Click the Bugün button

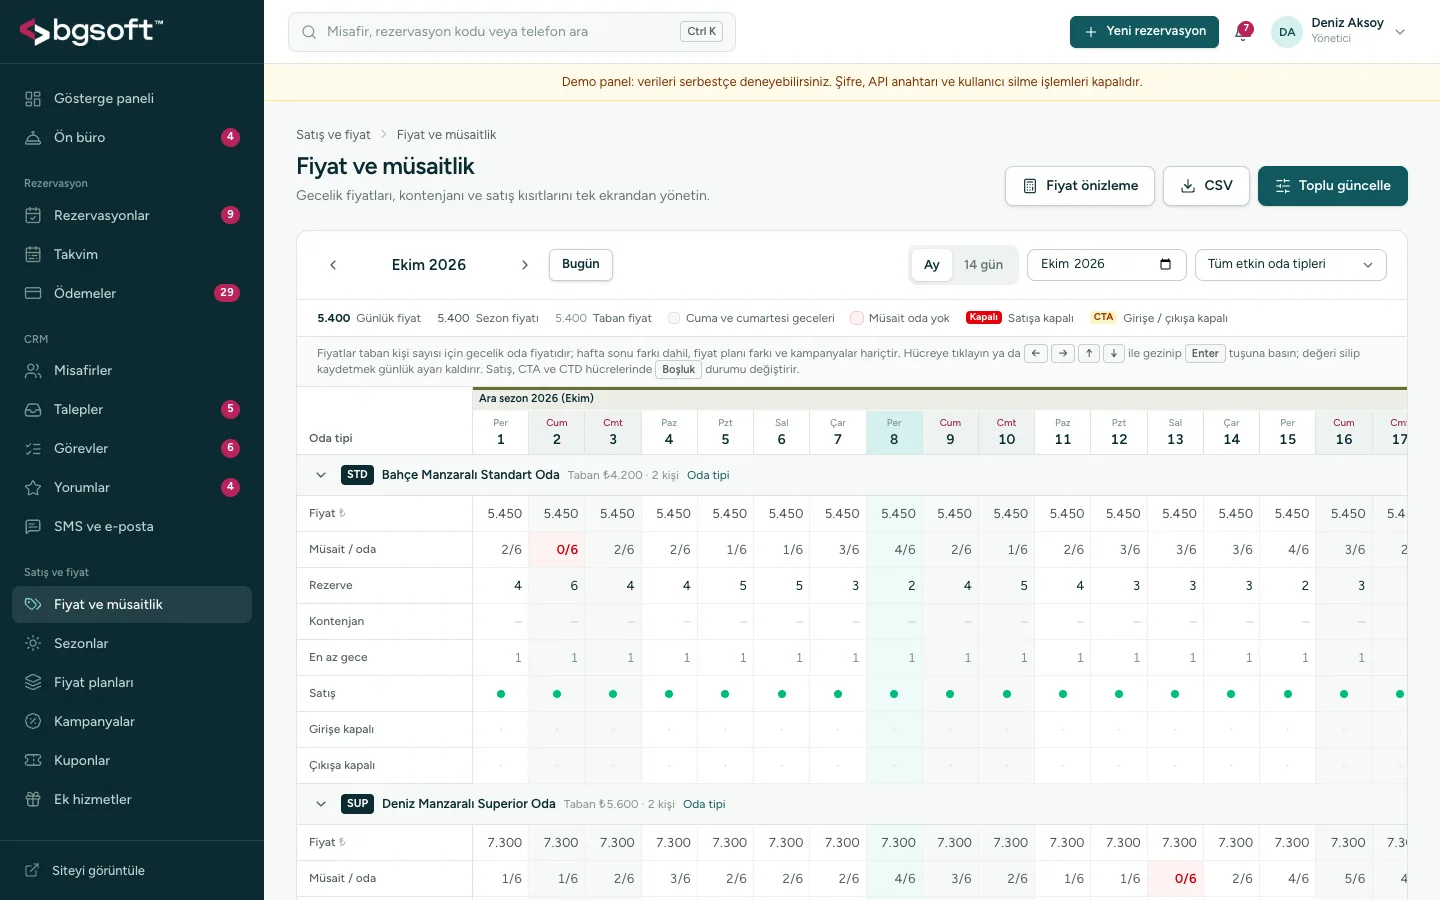pyautogui.click(x=581, y=265)
